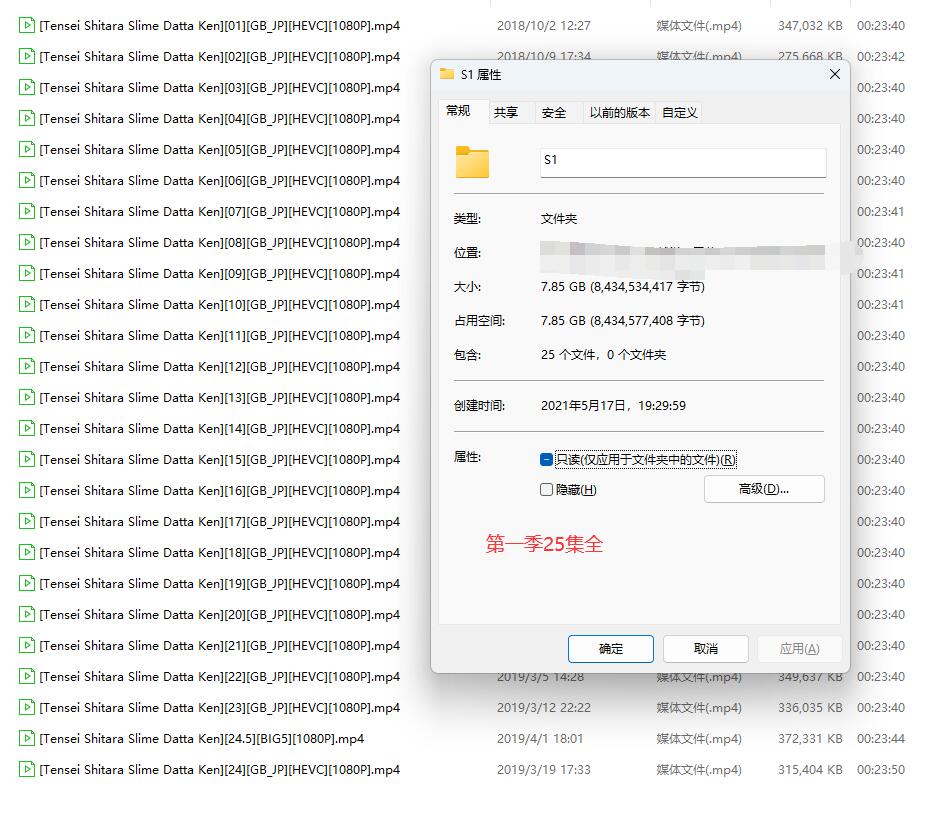Screen dimensions: 931x813
Task: Click the video icon of episode [05] file
Action: (27, 150)
